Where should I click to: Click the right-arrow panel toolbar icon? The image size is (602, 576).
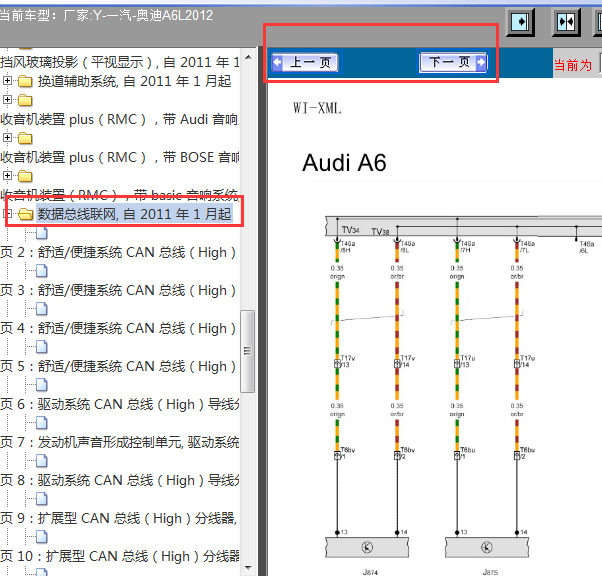520,22
